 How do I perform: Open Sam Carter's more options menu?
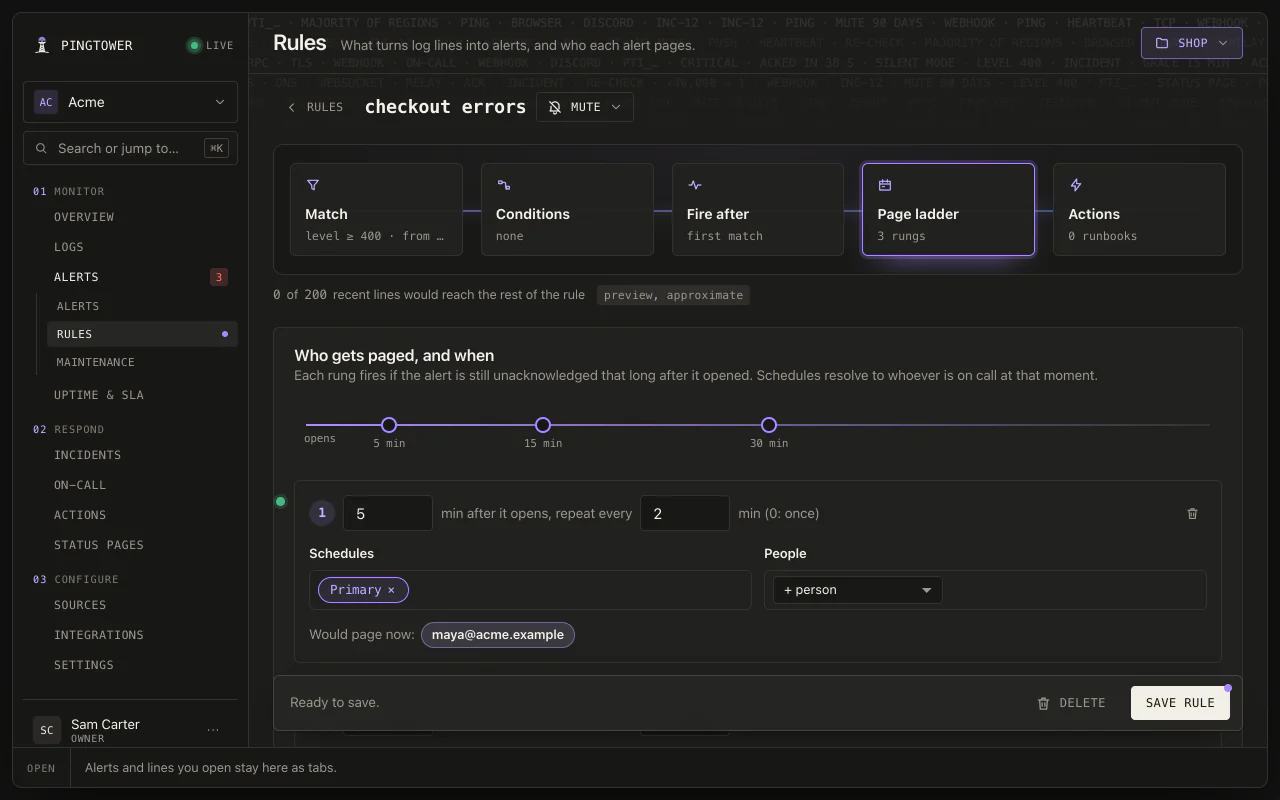tap(213, 730)
